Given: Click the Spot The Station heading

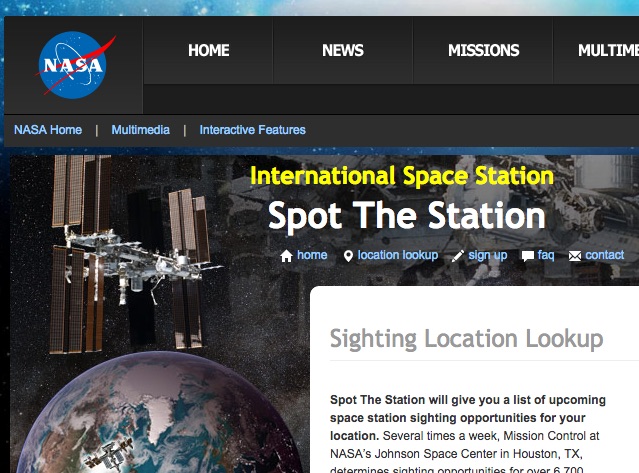Looking at the screenshot, I should click(x=407, y=216).
